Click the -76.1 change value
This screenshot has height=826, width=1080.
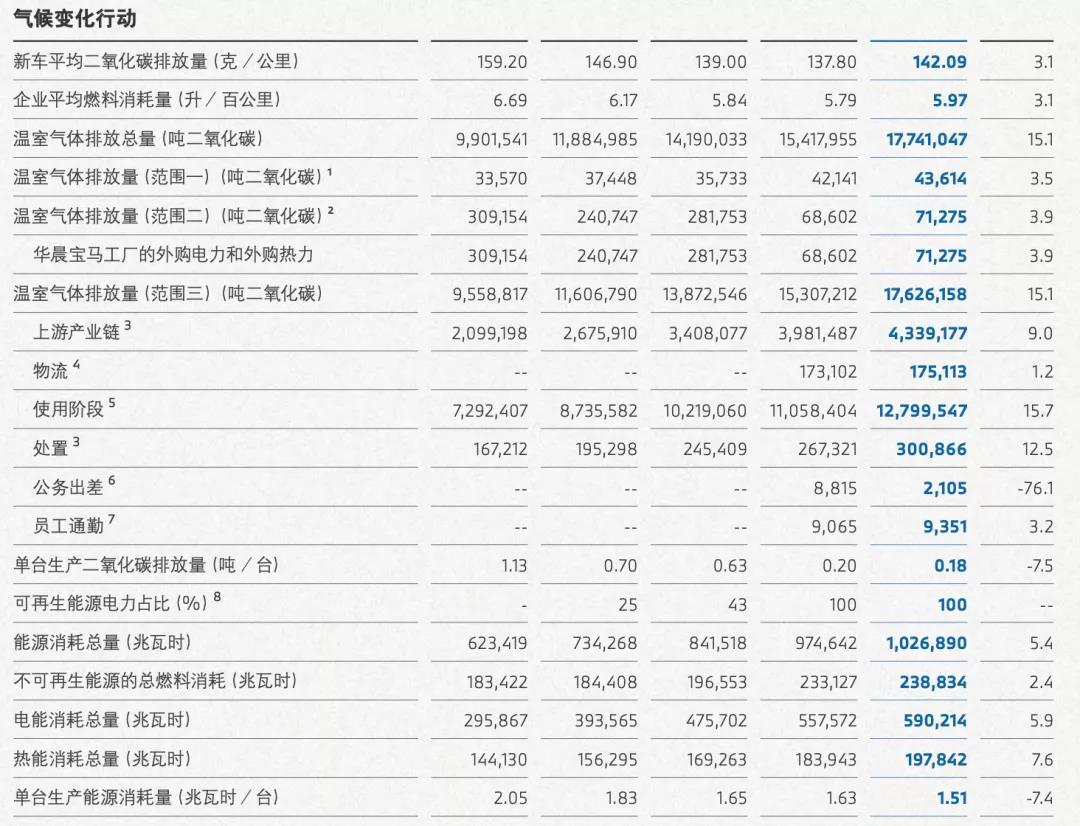point(1035,488)
